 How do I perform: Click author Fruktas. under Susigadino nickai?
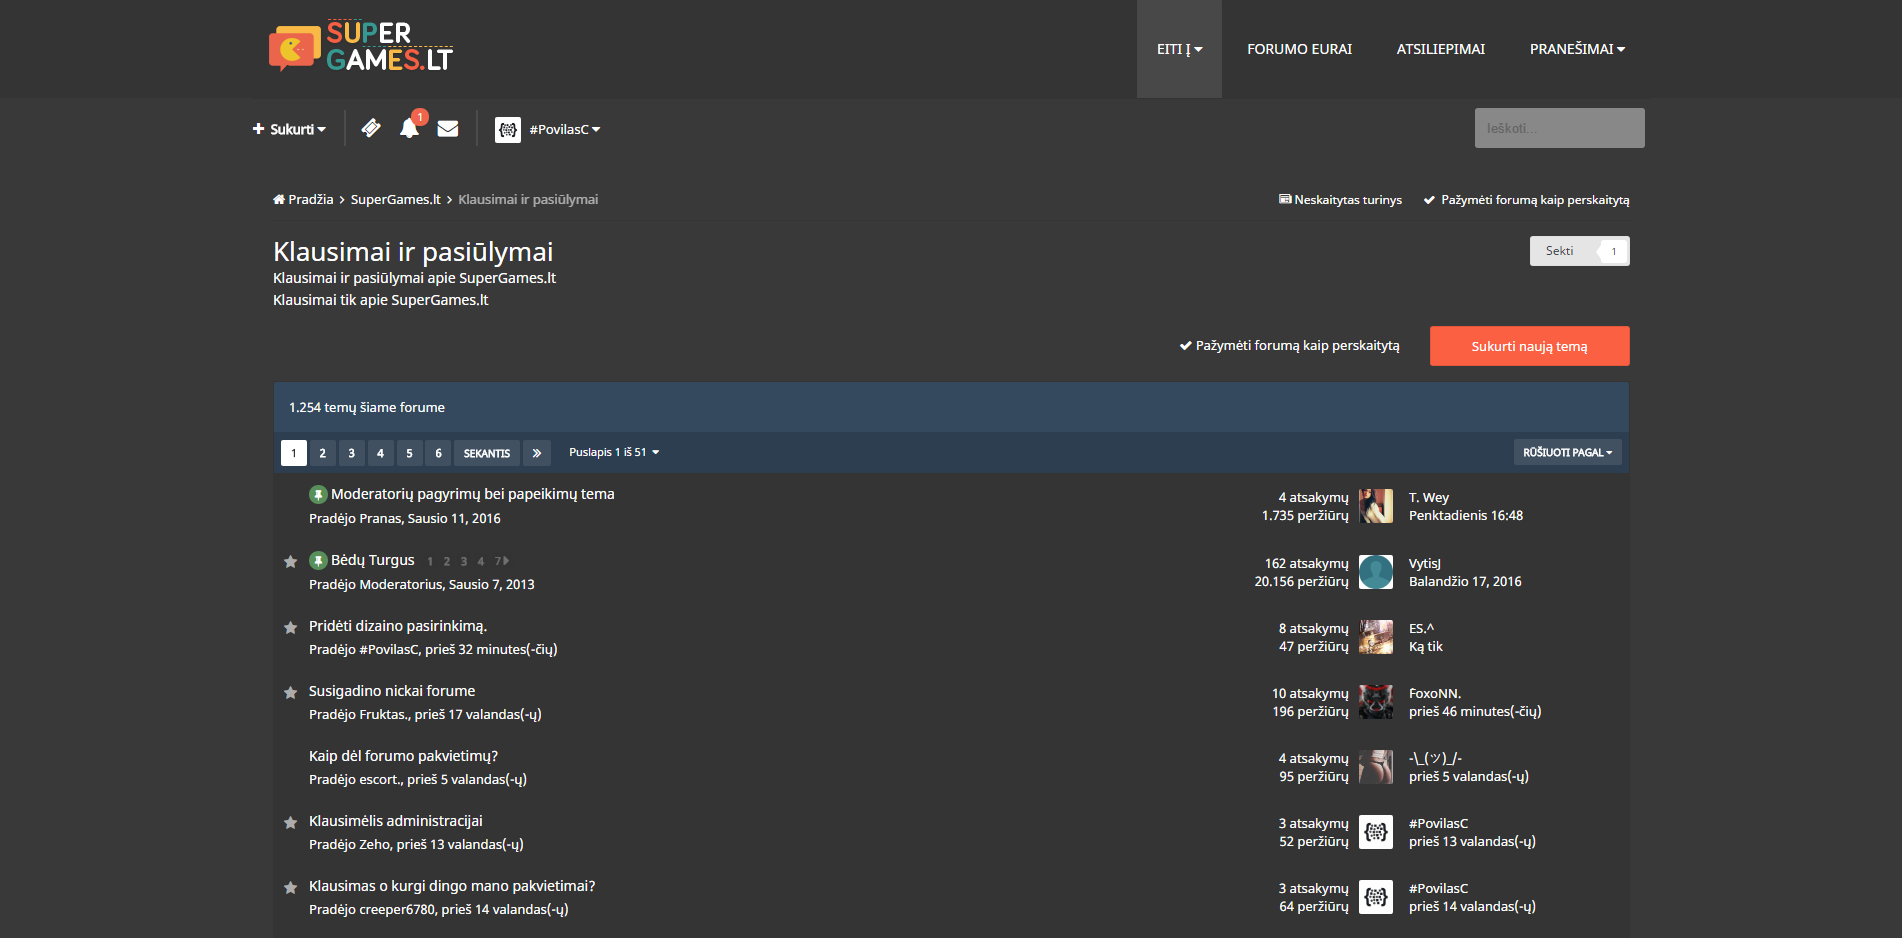coord(384,715)
